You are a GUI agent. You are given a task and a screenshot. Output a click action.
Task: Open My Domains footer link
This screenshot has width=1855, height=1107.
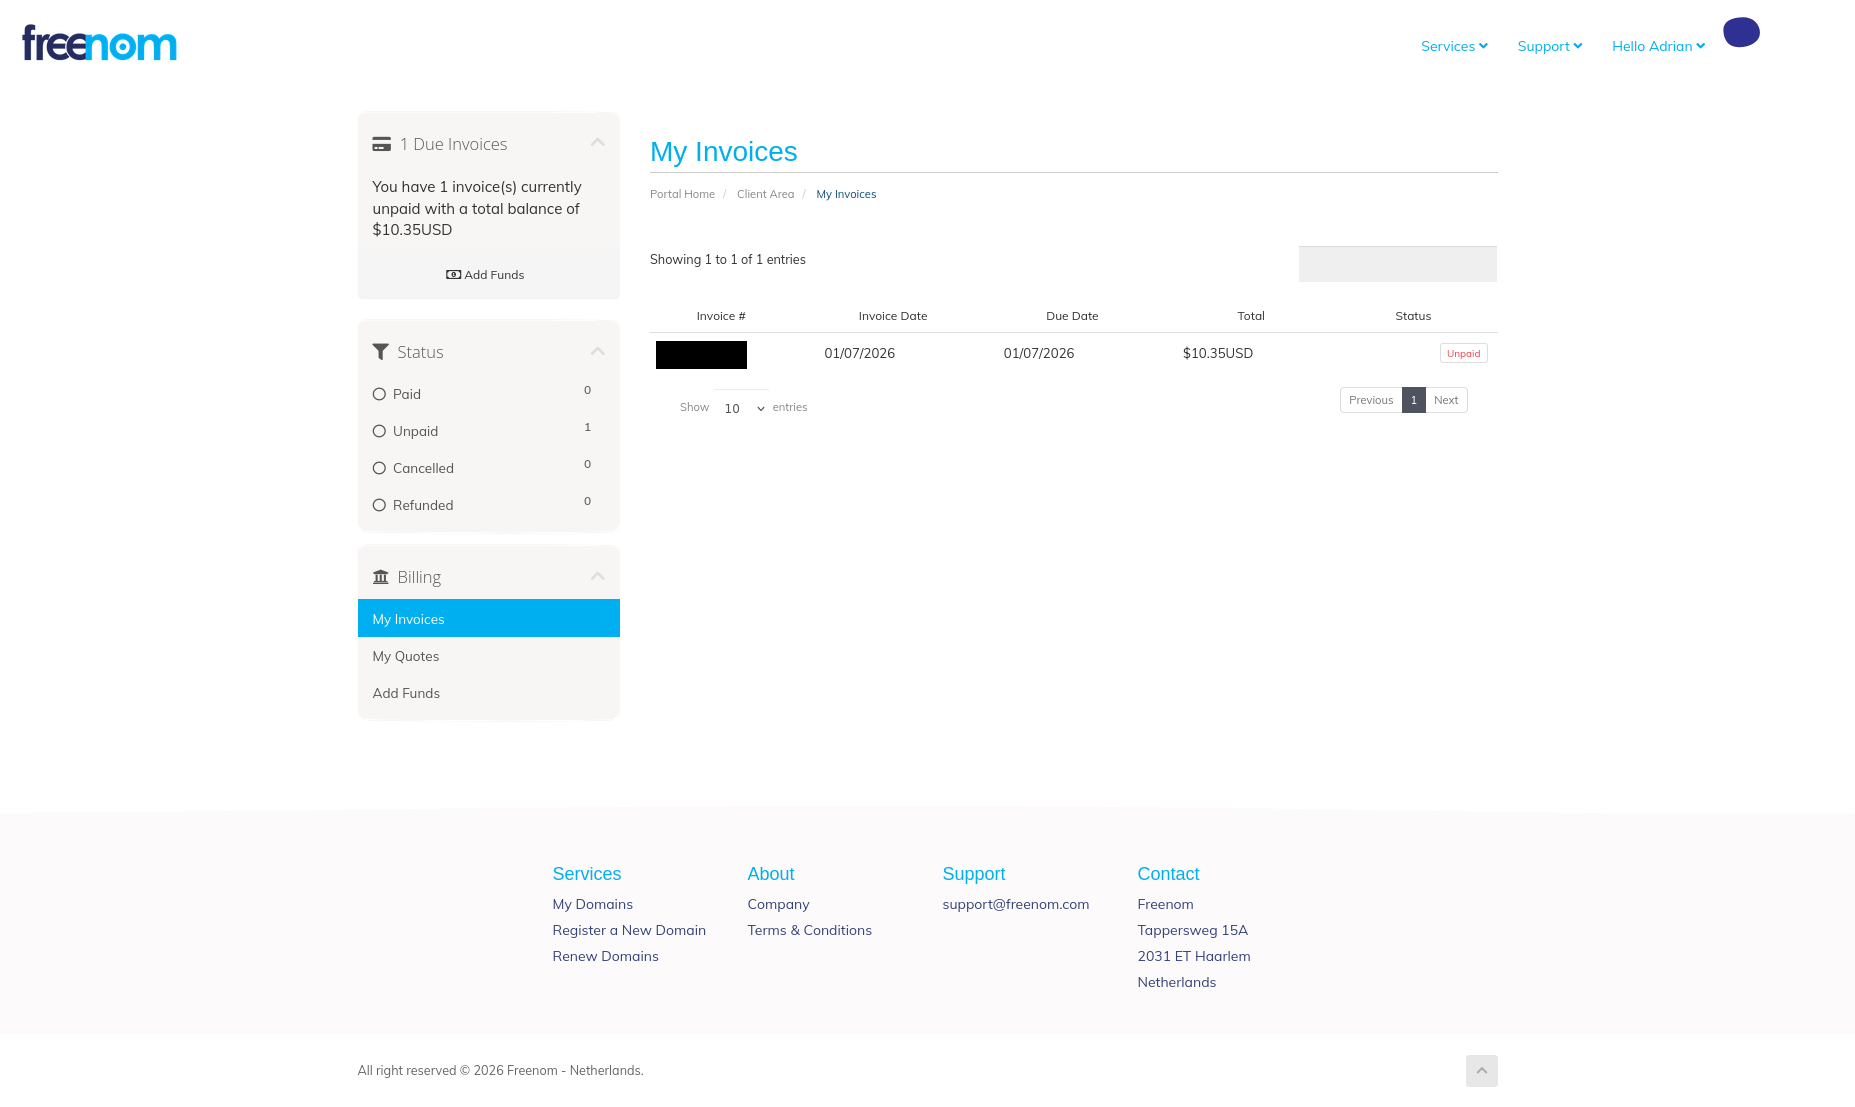[x=592, y=904]
